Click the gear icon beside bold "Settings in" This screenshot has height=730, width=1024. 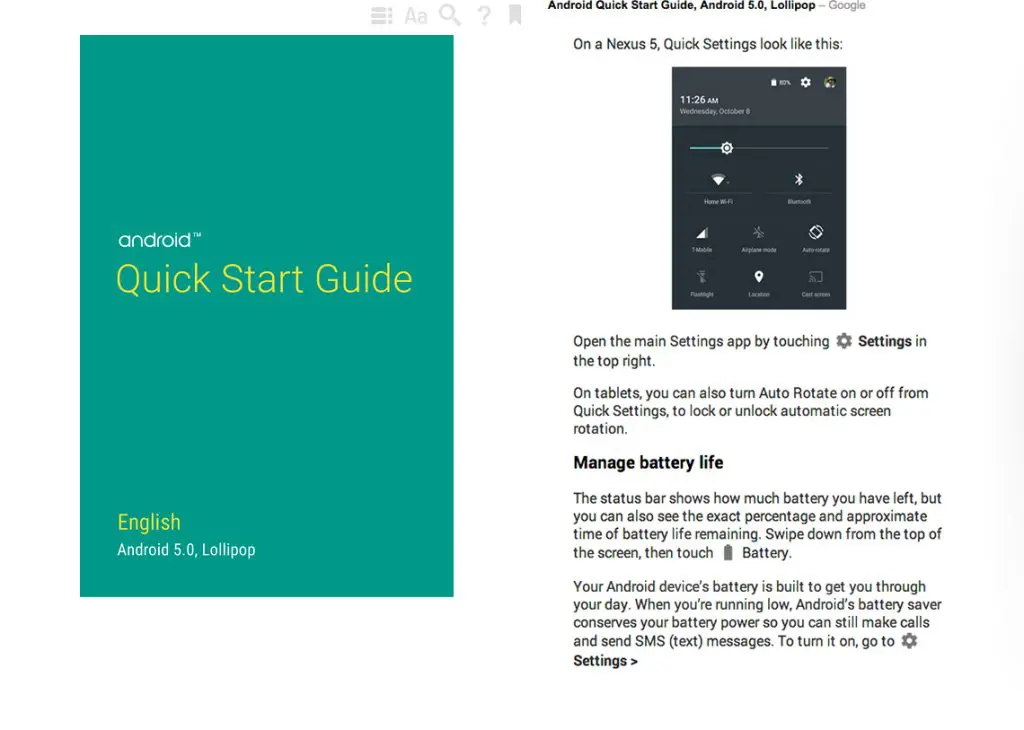tap(844, 341)
